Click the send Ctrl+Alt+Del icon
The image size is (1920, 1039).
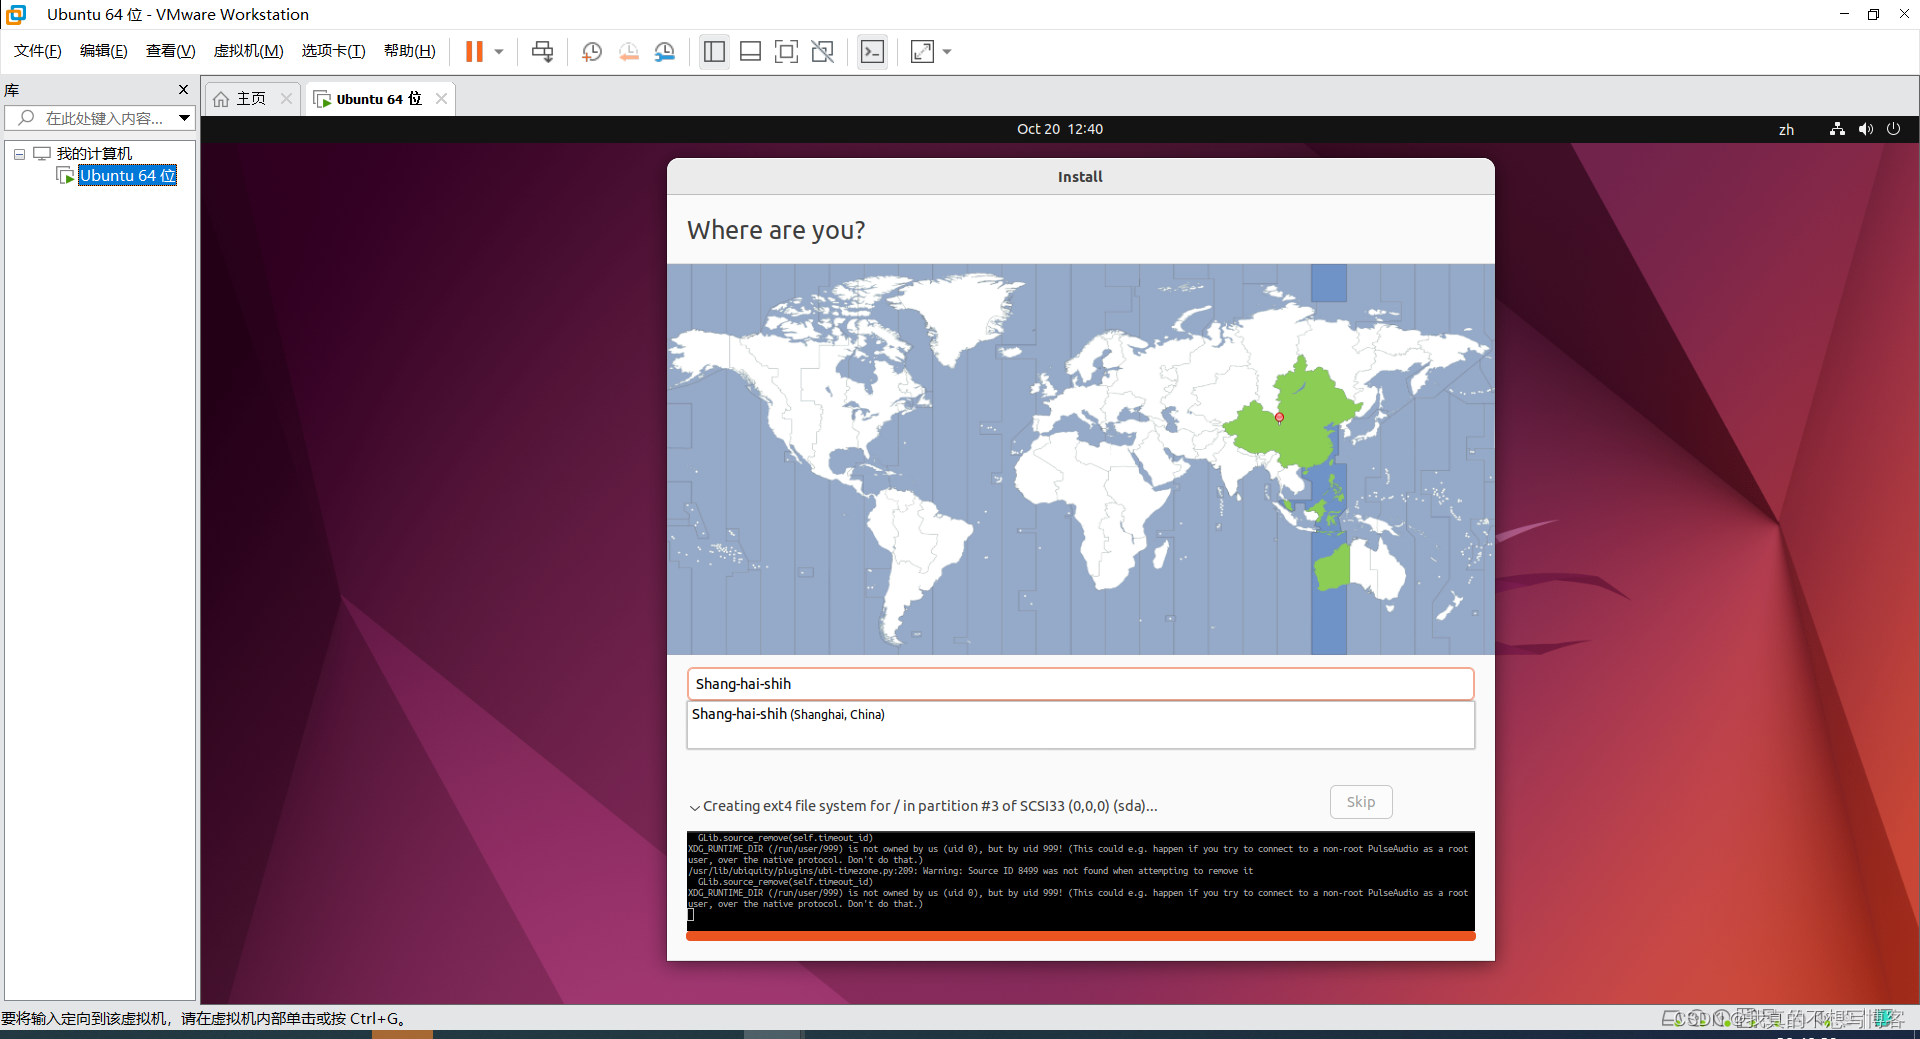542,51
